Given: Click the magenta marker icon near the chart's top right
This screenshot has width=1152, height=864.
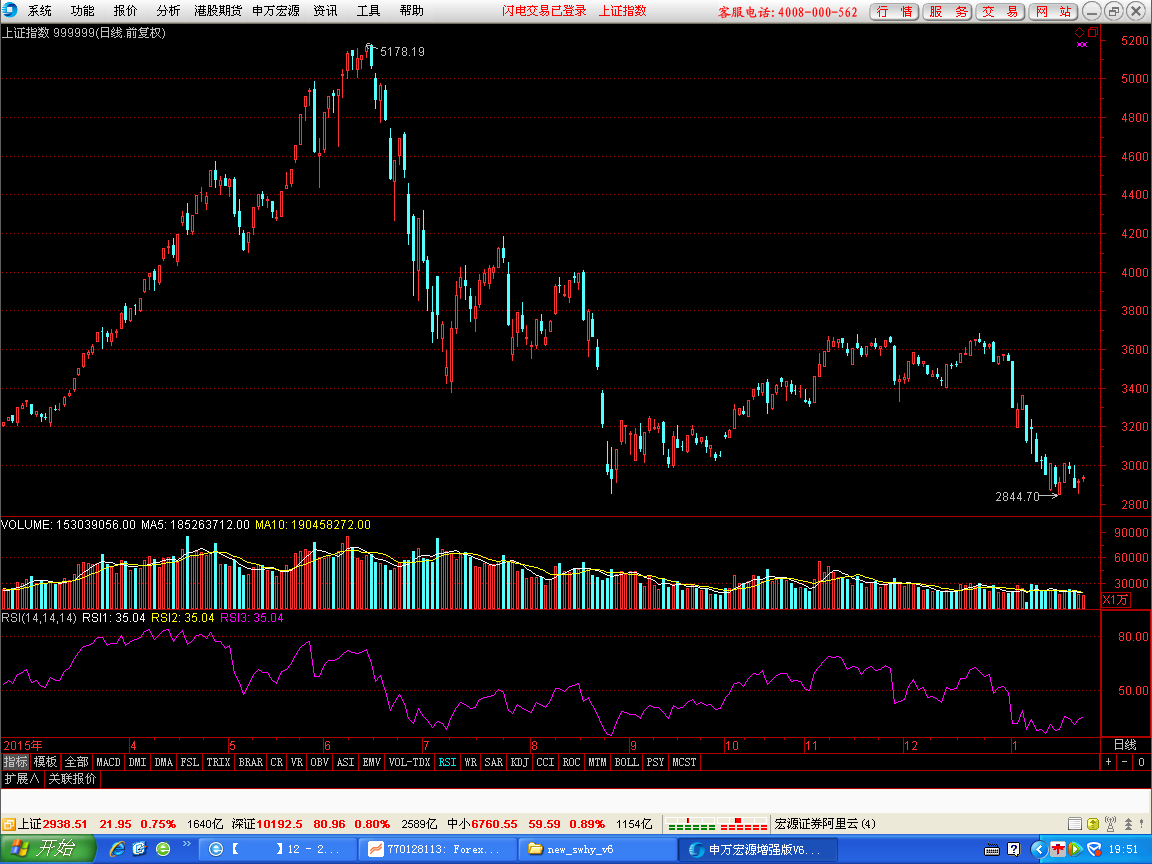Looking at the screenshot, I should coord(1081,44).
